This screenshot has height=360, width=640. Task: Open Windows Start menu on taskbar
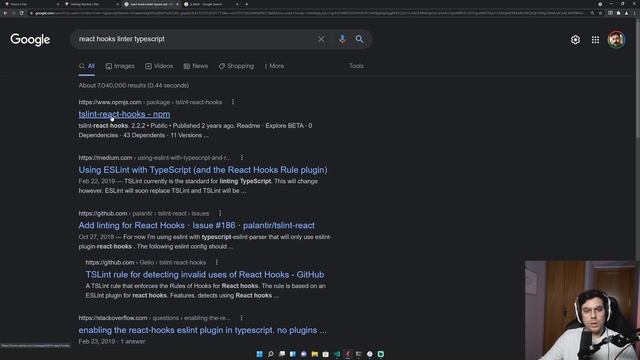click(x=259, y=354)
